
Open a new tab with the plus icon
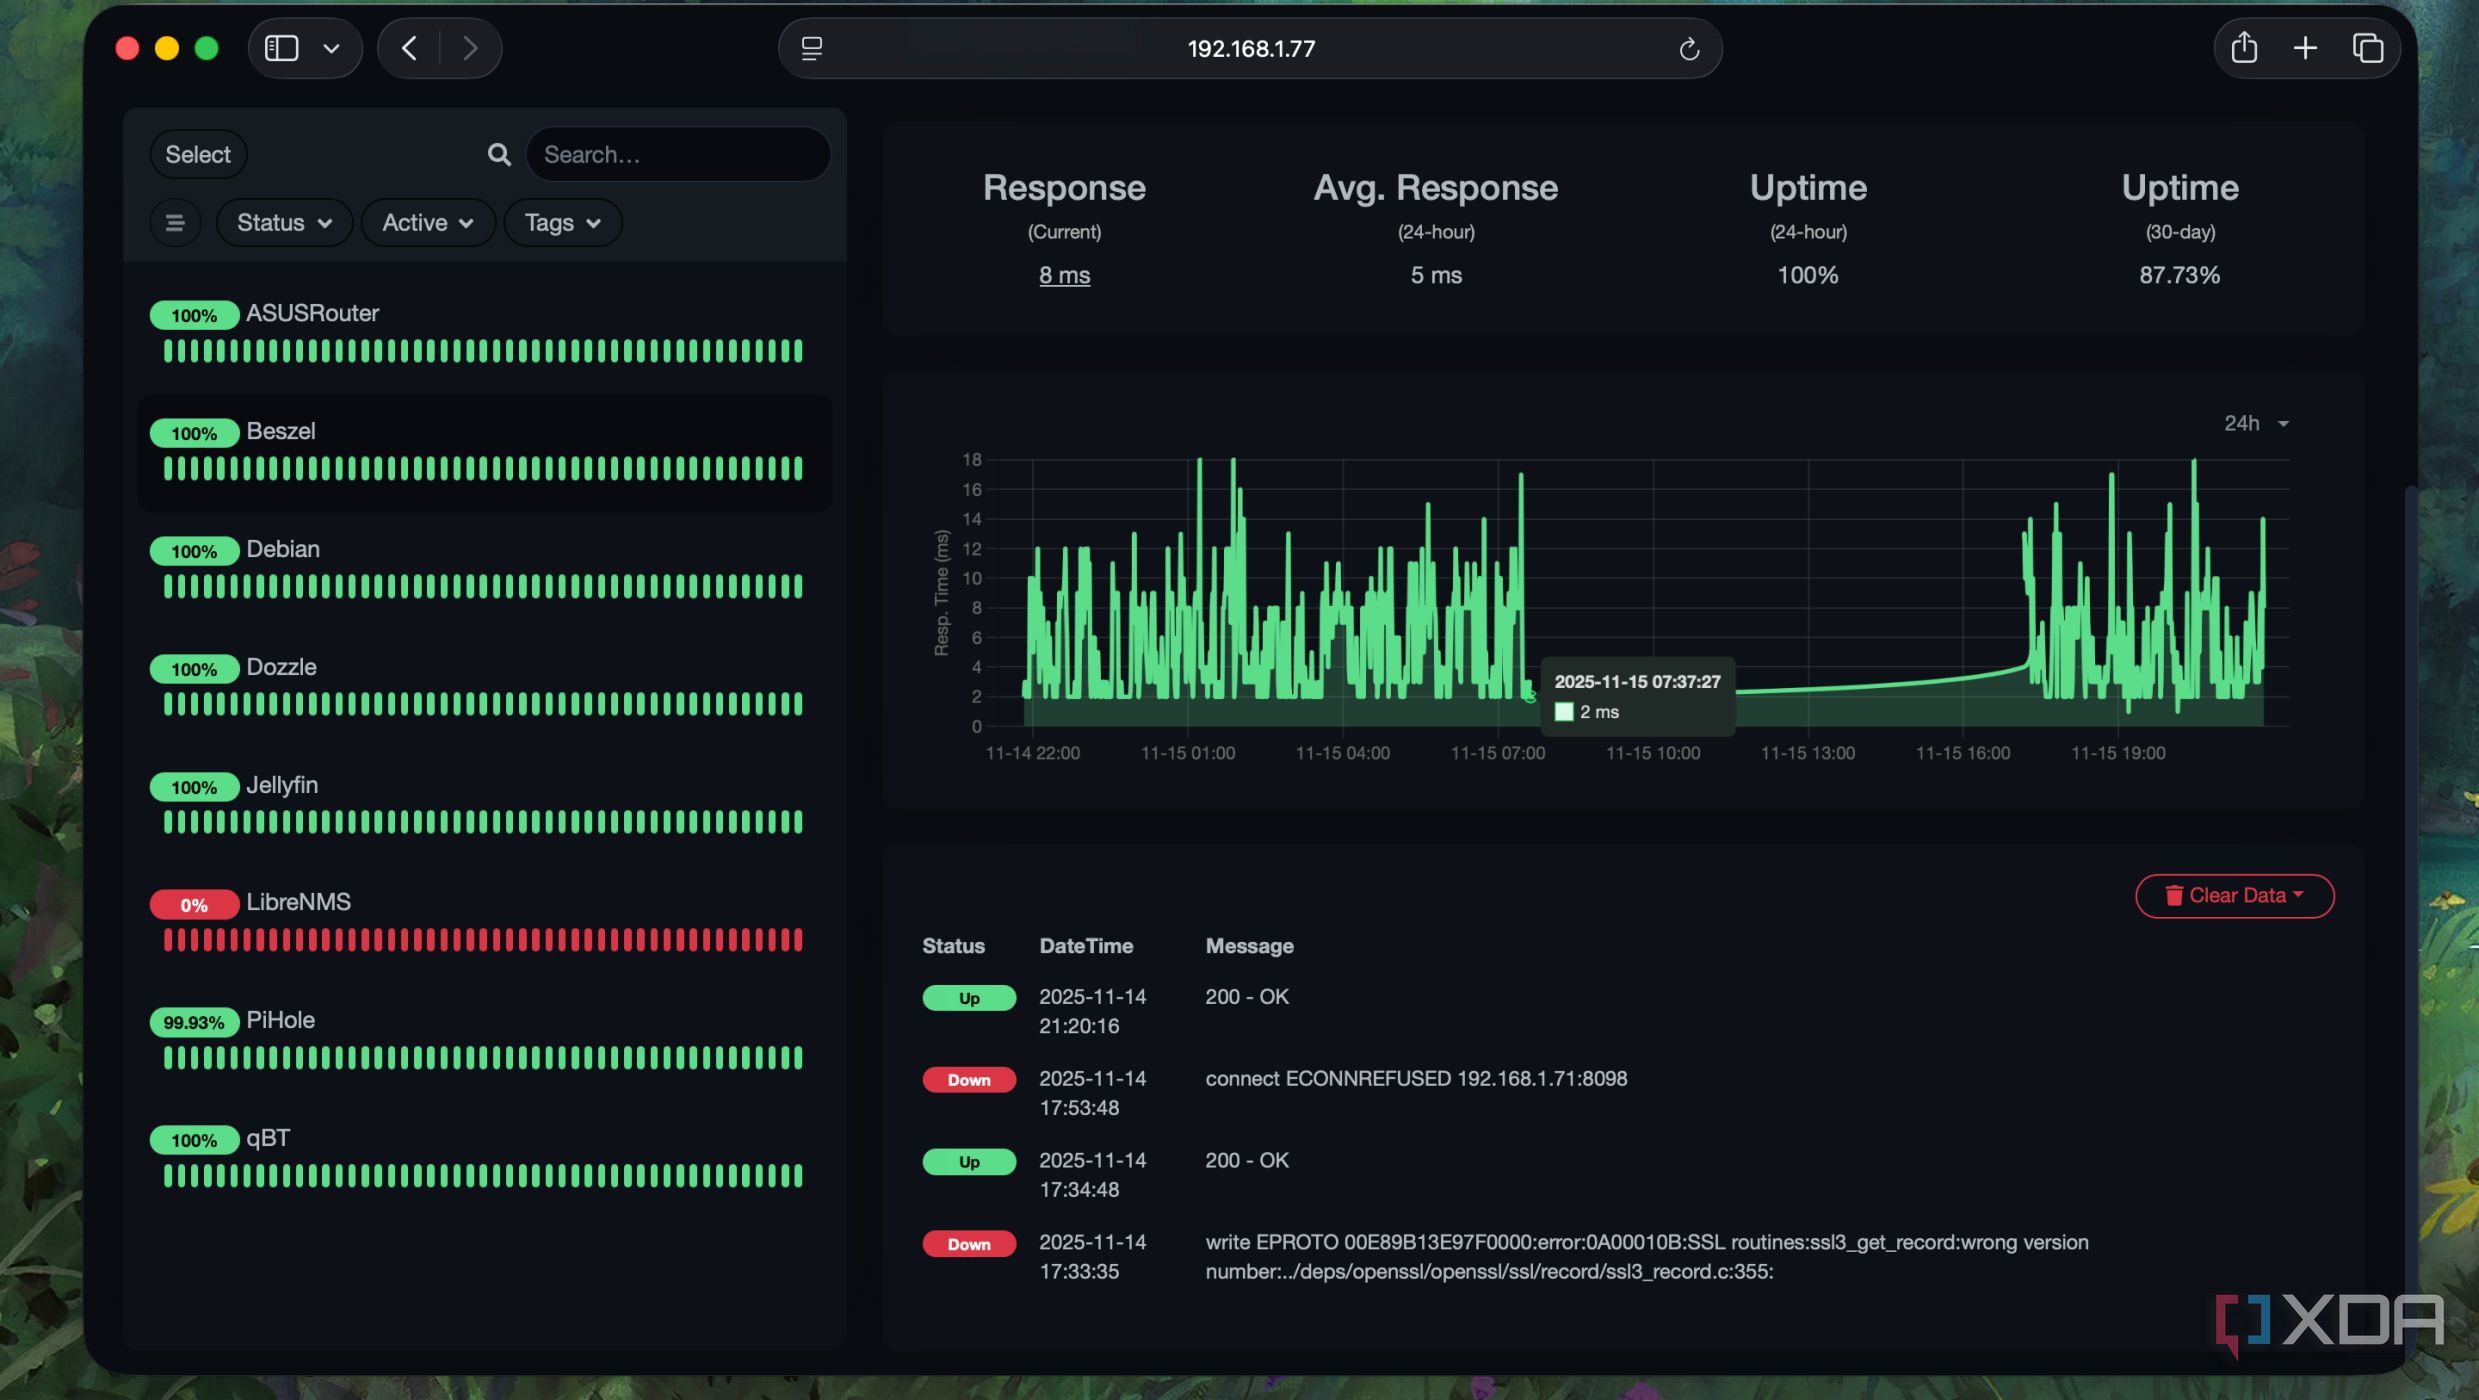click(x=2305, y=47)
